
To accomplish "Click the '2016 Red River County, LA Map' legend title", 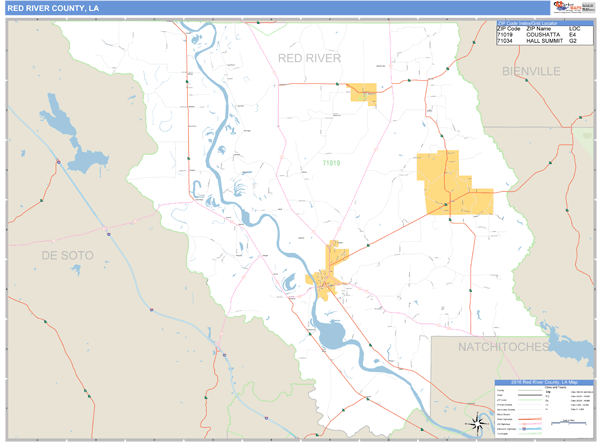I will pos(544,382).
